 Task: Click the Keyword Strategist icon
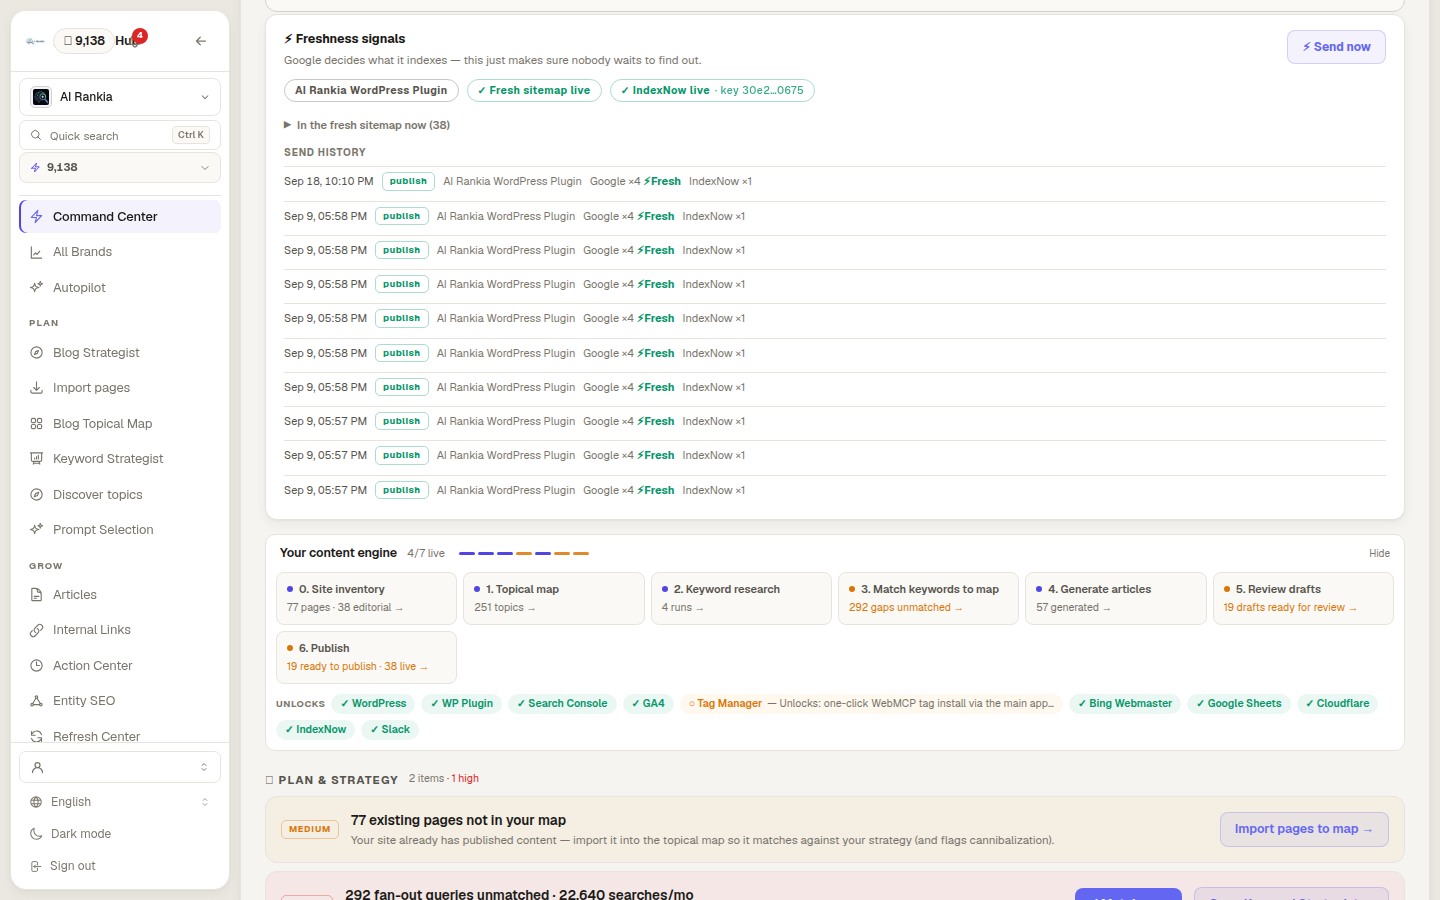36,459
